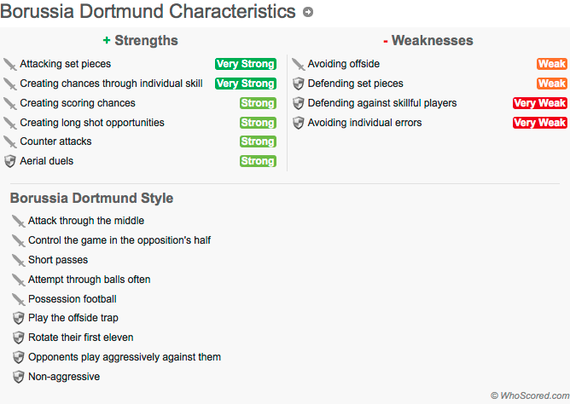The image size is (570, 404).
Task: Click the Strong badge for Counter attacks
Action: pos(258,141)
